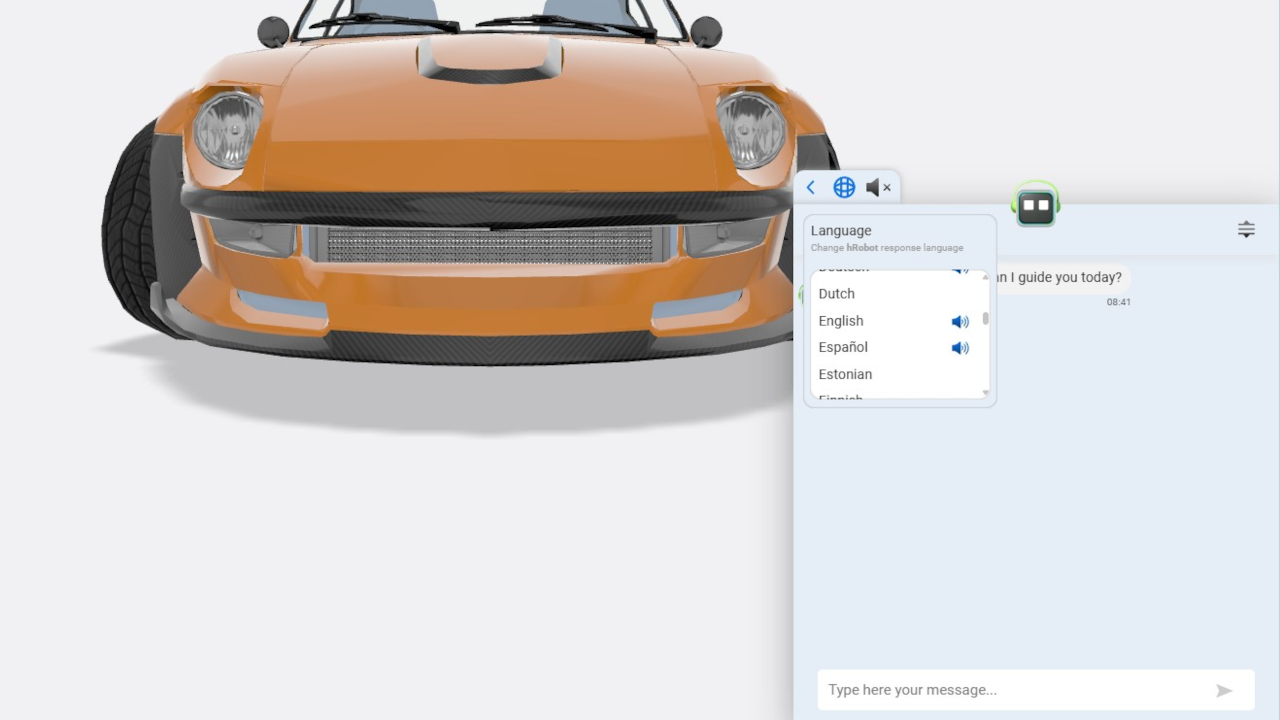The image size is (1280, 720).
Task: Click the speaker icon beside Español
Action: point(960,348)
